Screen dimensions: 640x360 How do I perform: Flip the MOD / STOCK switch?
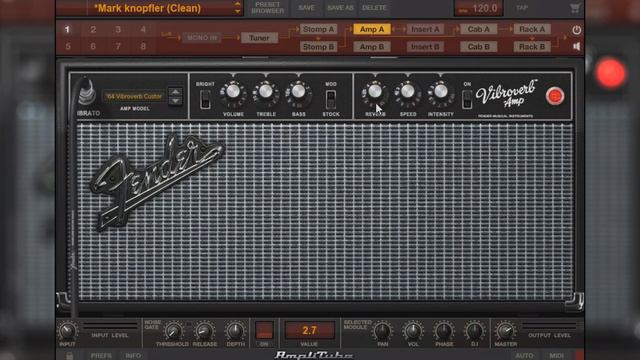(x=331, y=99)
